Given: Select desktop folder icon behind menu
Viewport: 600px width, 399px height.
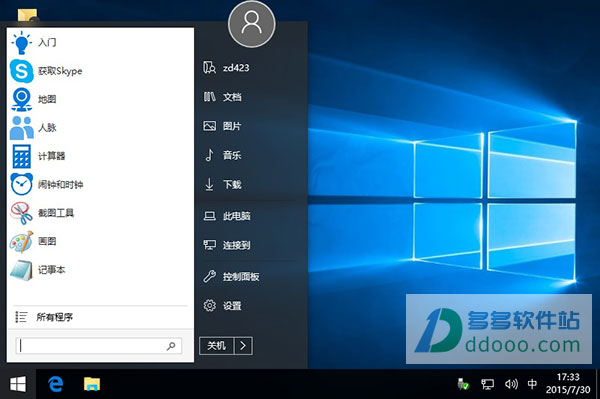Looking at the screenshot, I should [28, 16].
